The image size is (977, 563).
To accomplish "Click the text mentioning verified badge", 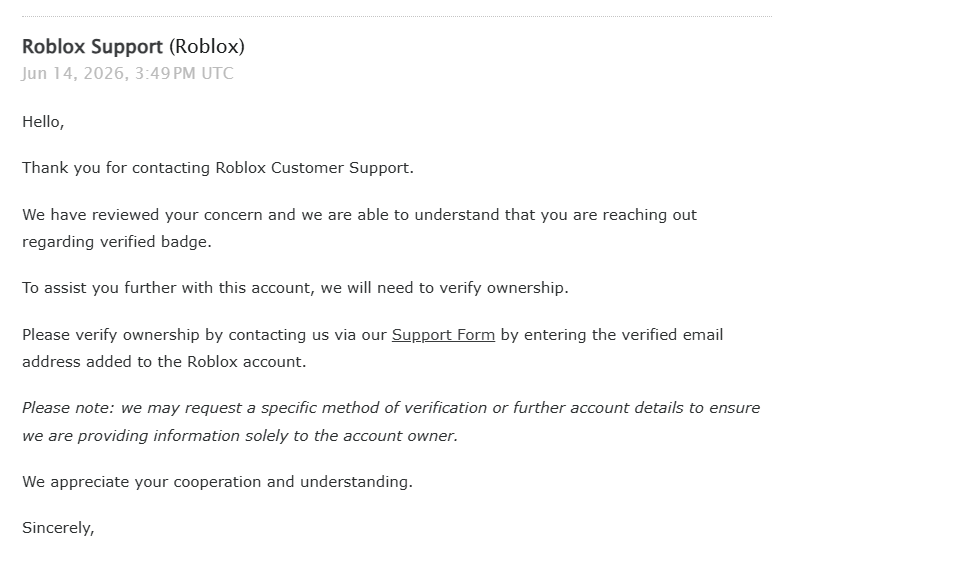I will (117, 242).
